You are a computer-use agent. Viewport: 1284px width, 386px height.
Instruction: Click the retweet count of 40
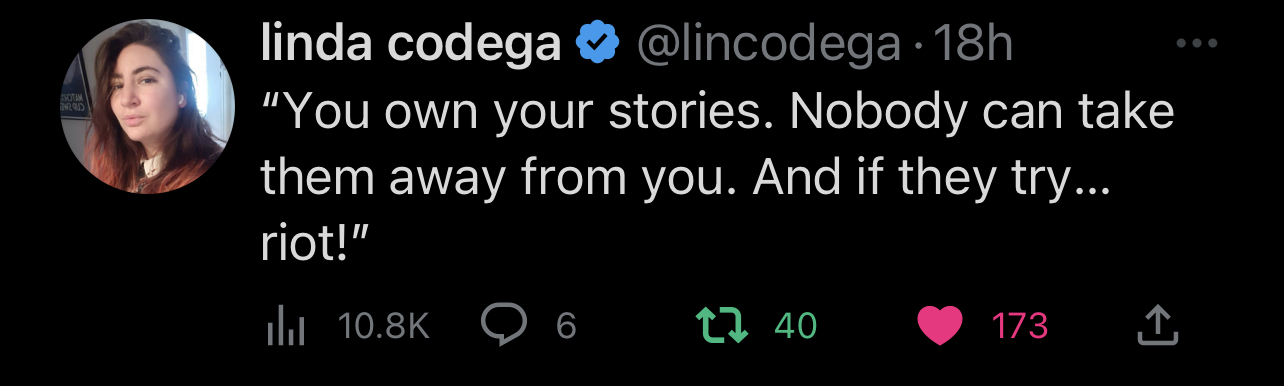(796, 326)
